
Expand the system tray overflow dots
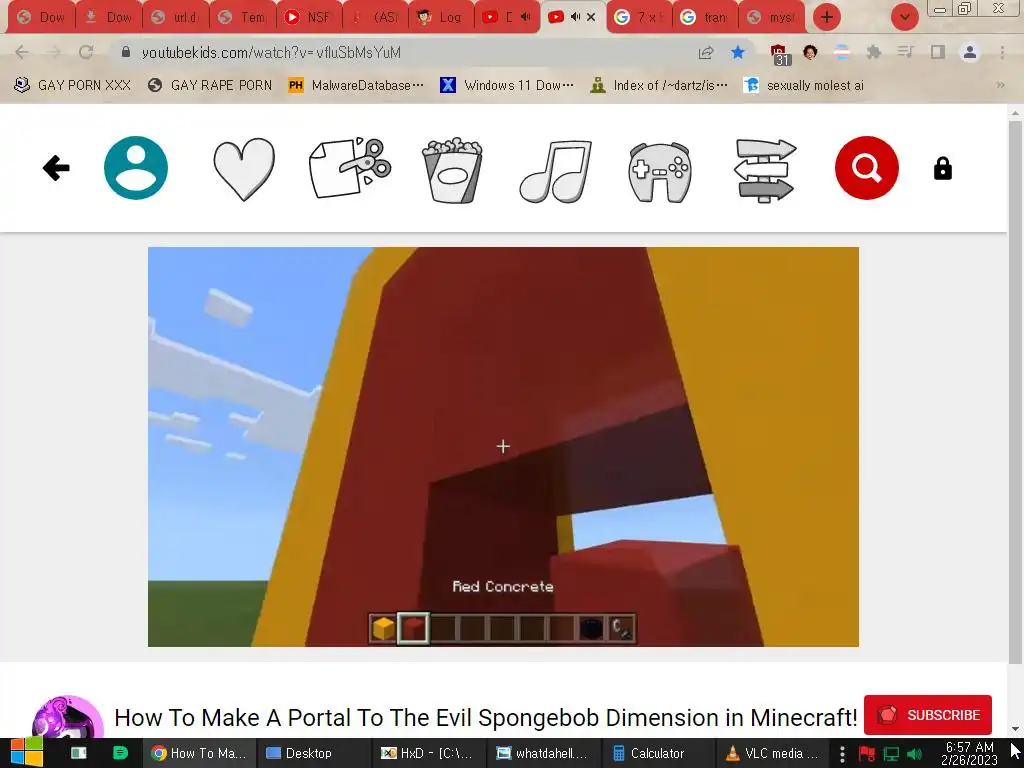click(842, 754)
